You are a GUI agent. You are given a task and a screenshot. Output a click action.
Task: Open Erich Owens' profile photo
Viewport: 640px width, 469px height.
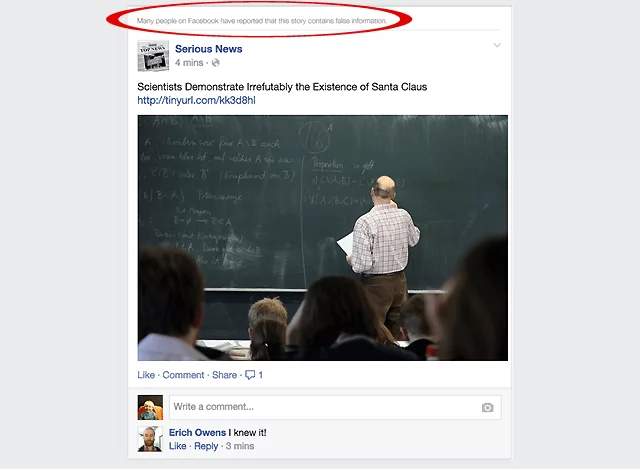point(150,439)
